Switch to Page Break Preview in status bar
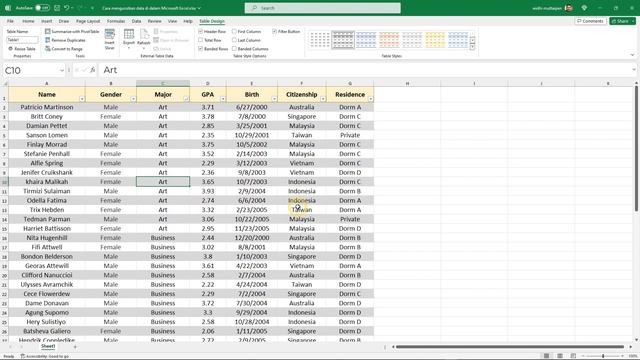 tap(573, 356)
